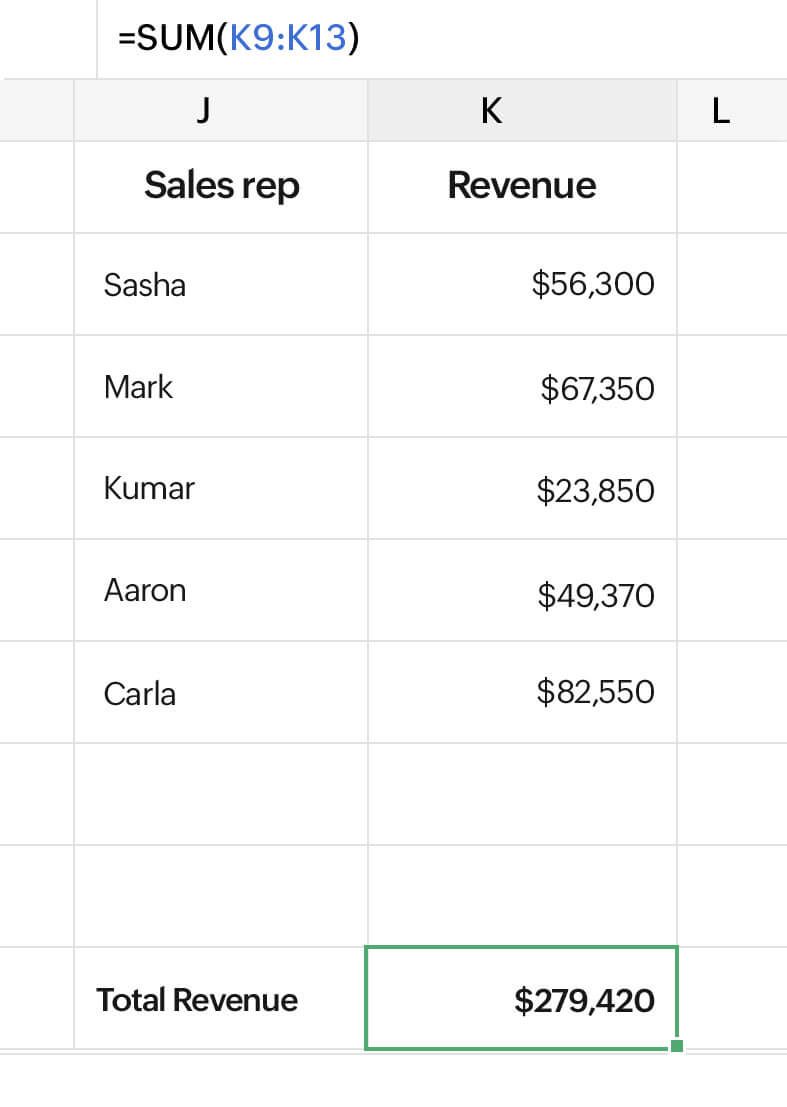Select the Revenue header cell
787x1107 pixels.
coord(521,186)
